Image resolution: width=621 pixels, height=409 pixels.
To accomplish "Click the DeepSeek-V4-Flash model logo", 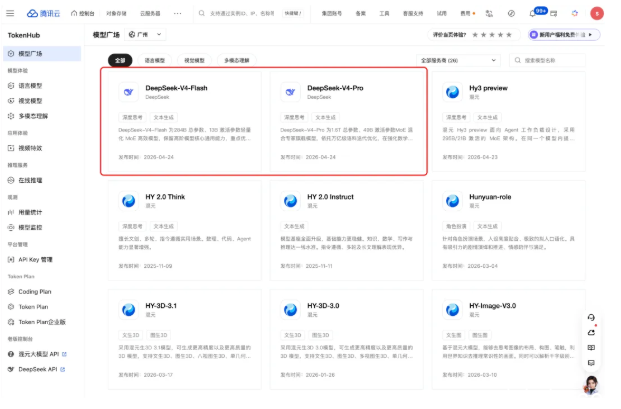I will pyautogui.click(x=128, y=92).
